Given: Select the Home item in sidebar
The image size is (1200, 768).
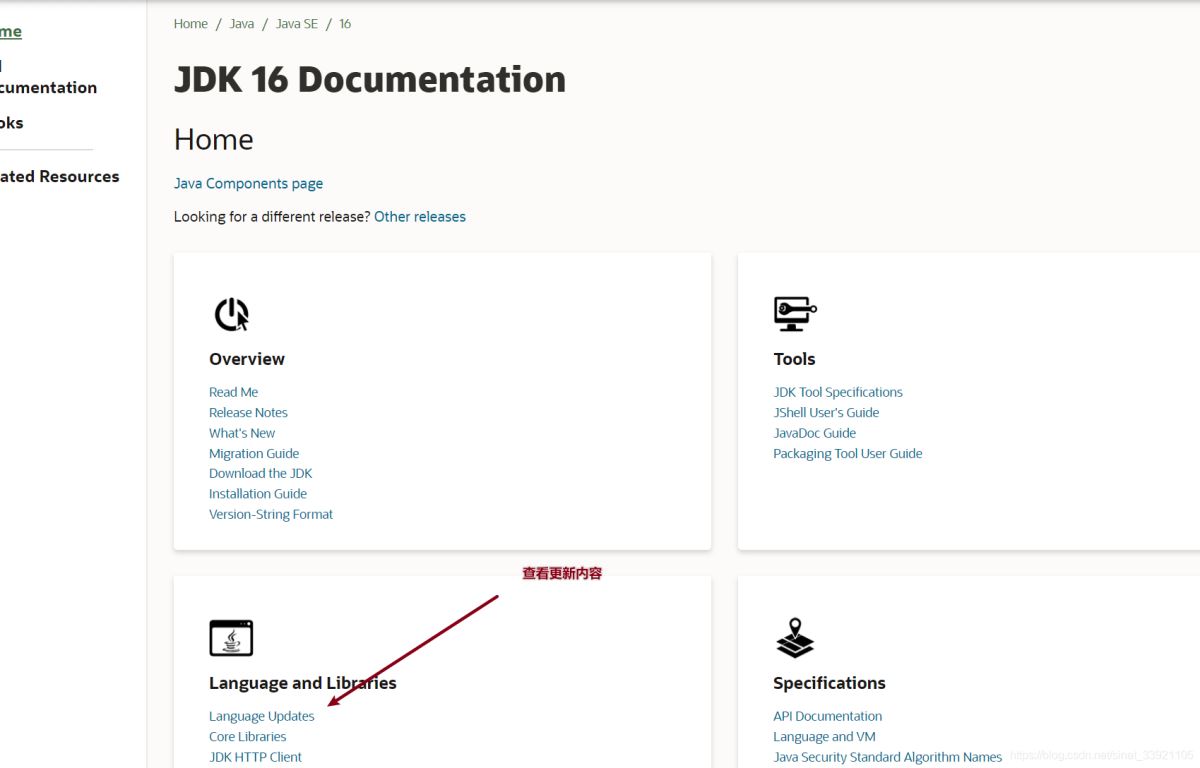Looking at the screenshot, I should (x=11, y=32).
